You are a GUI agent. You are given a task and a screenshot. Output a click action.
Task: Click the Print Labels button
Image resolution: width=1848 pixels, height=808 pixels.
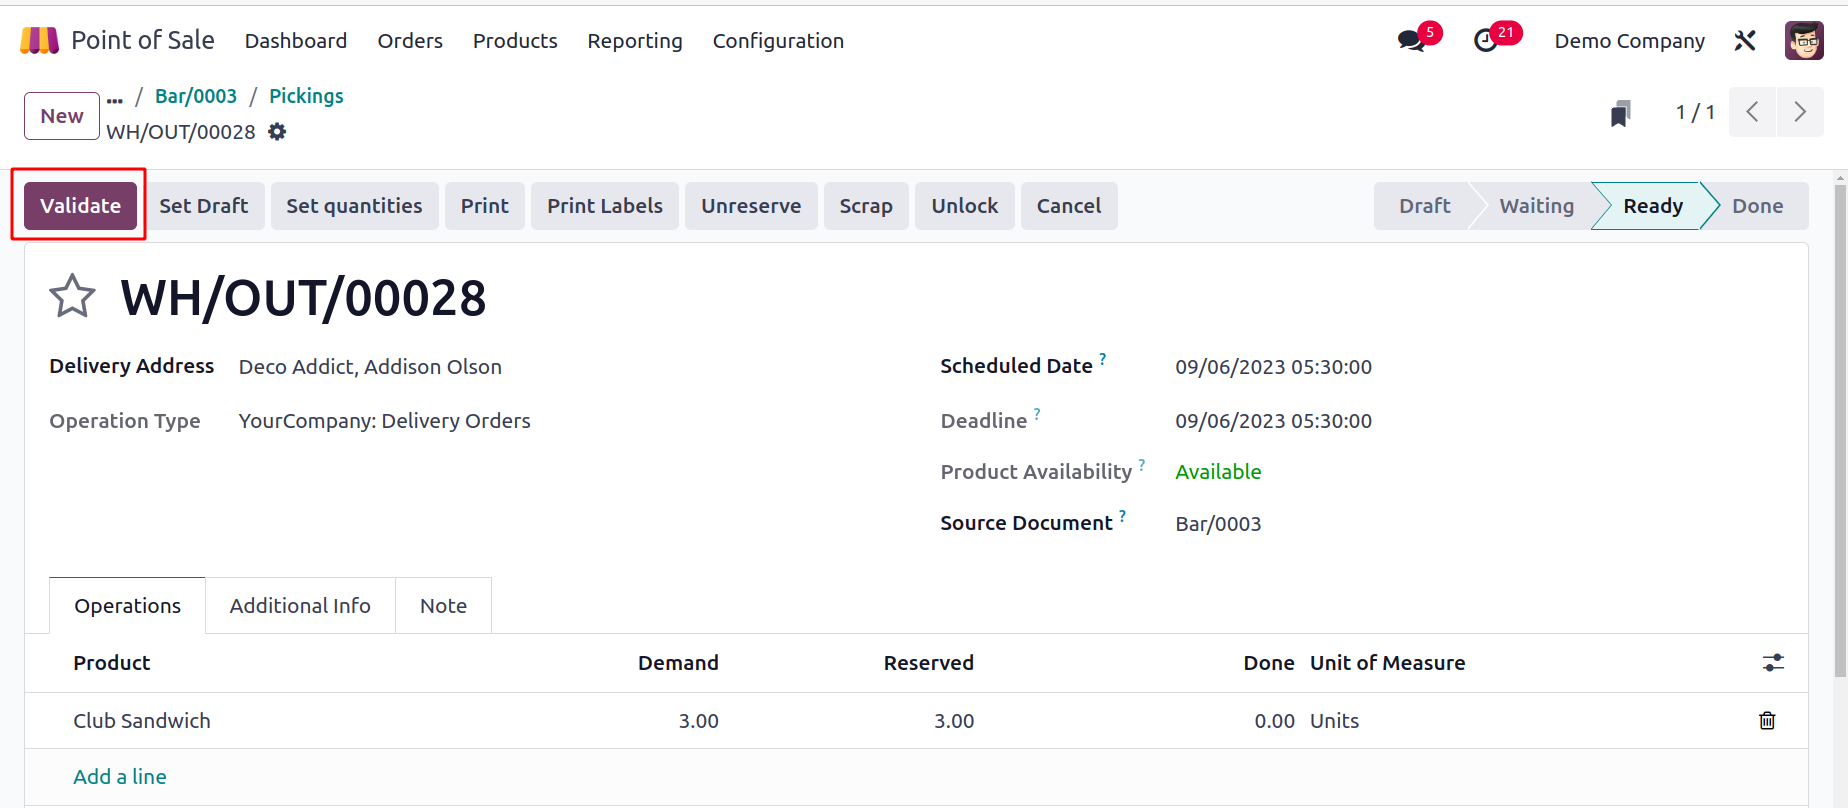605,206
